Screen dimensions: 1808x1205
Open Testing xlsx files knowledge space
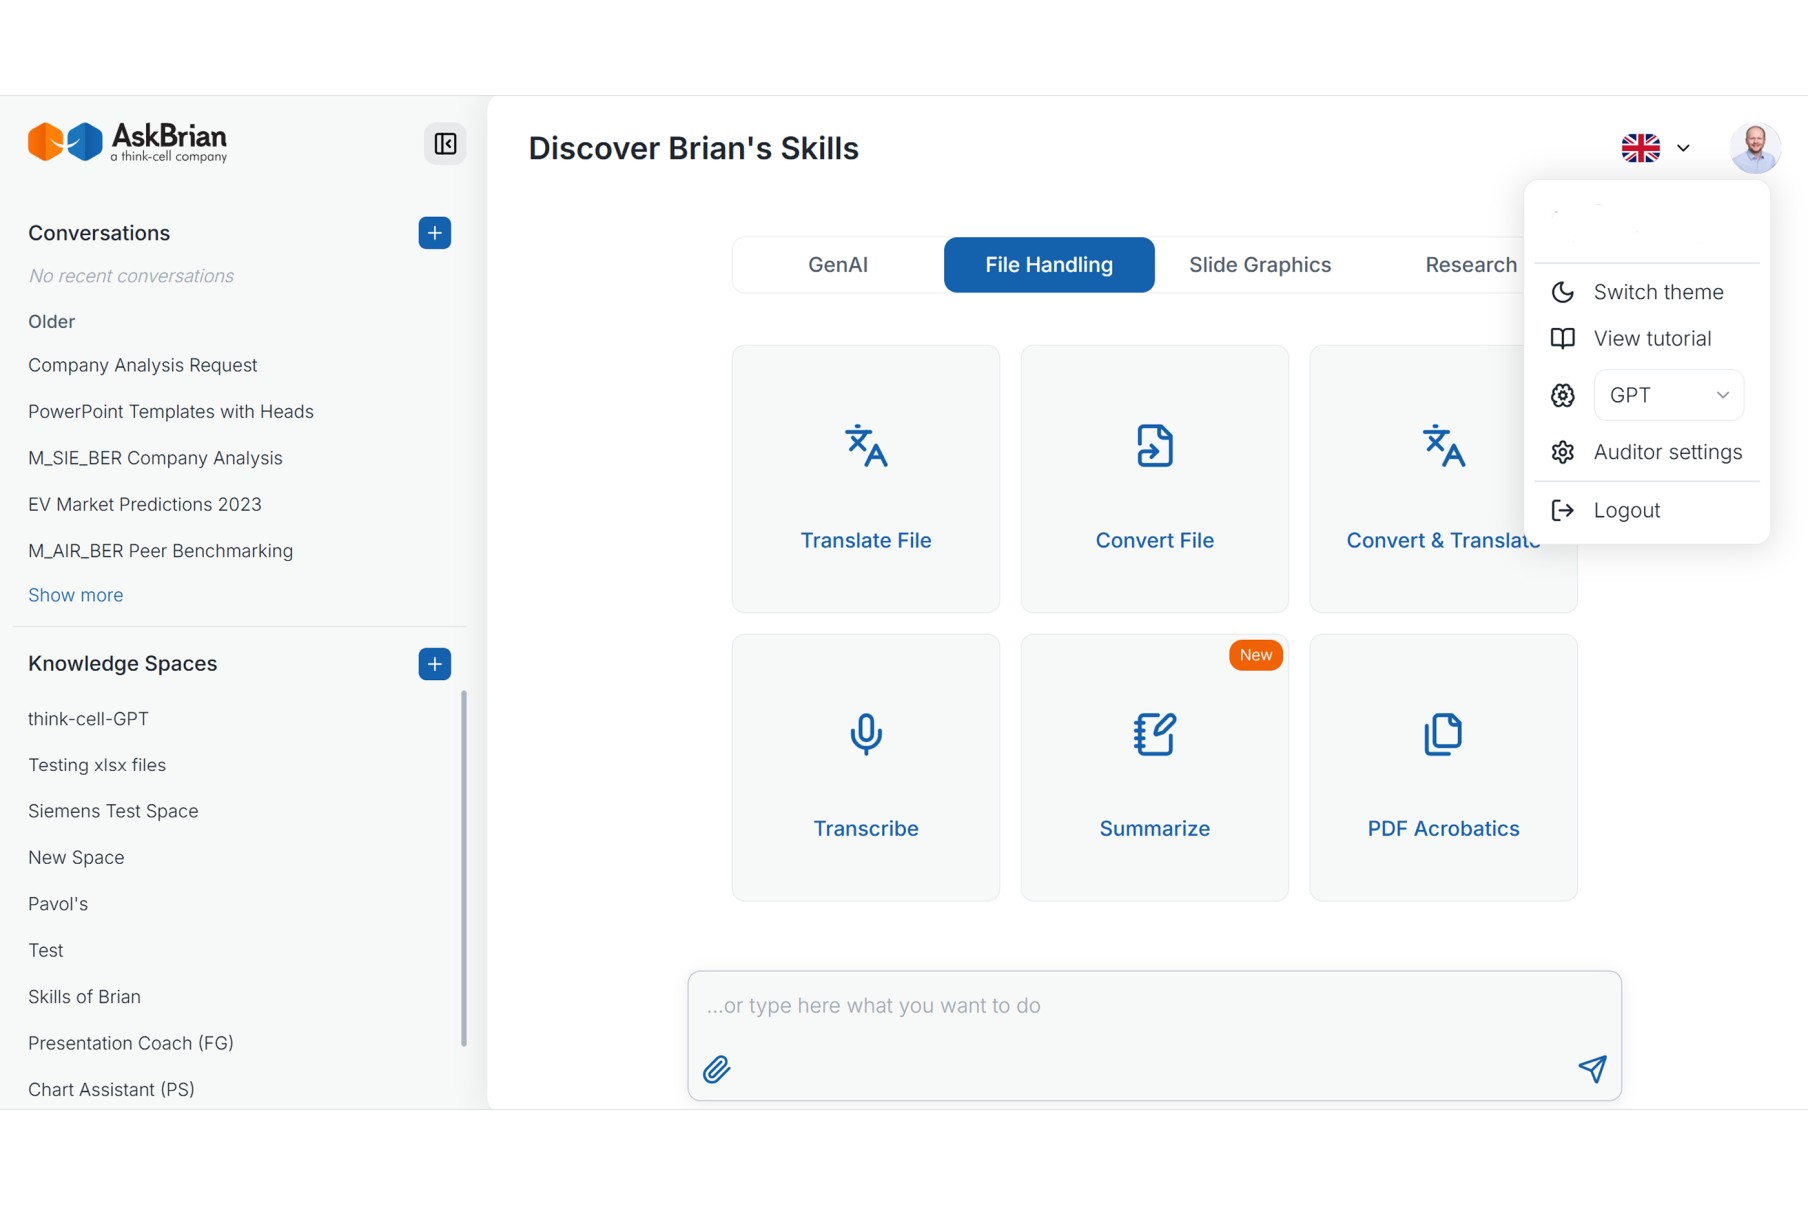click(x=97, y=765)
